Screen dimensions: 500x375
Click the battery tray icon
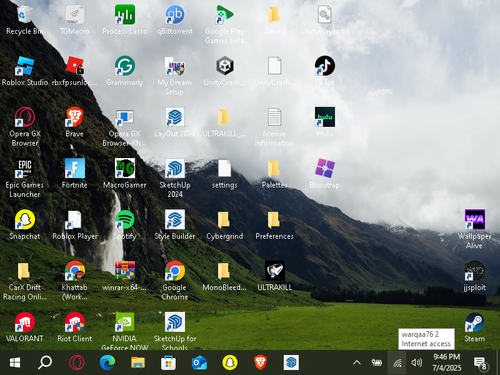[377, 363]
